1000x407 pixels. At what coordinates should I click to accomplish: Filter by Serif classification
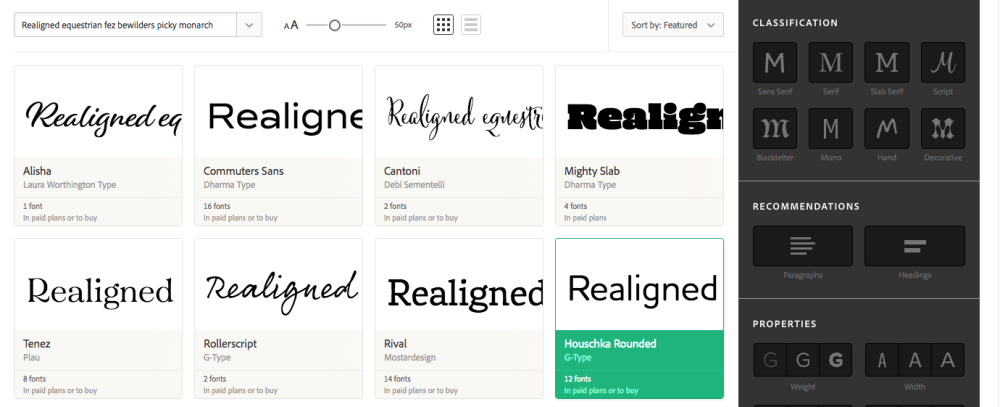click(x=830, y=63)
